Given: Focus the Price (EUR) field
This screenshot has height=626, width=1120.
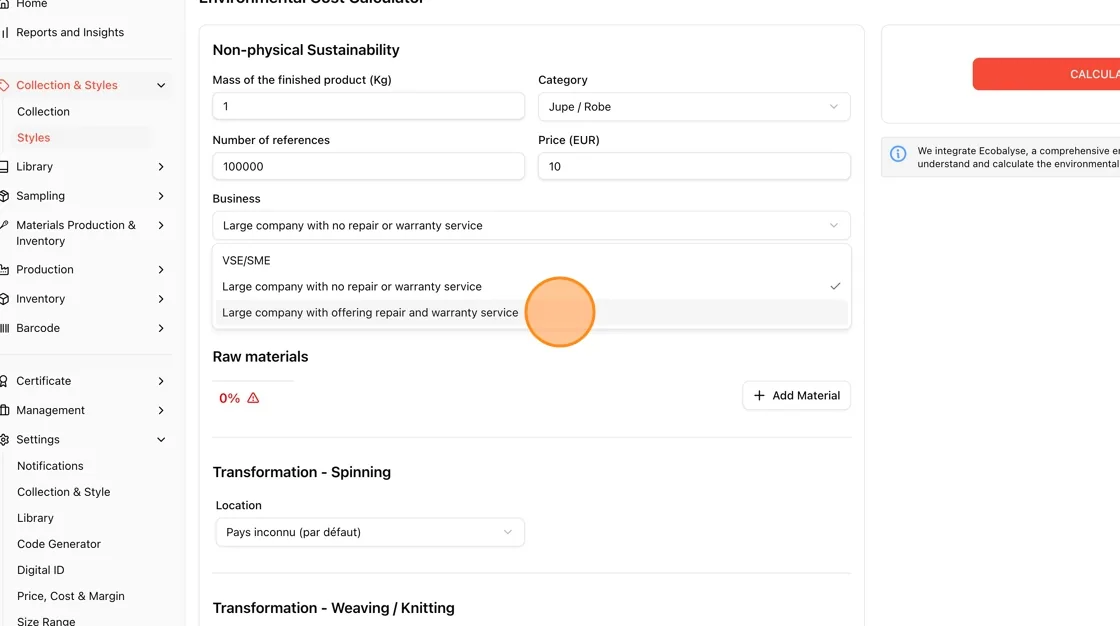Looking at the screenshot, I should tap(694, 167).
